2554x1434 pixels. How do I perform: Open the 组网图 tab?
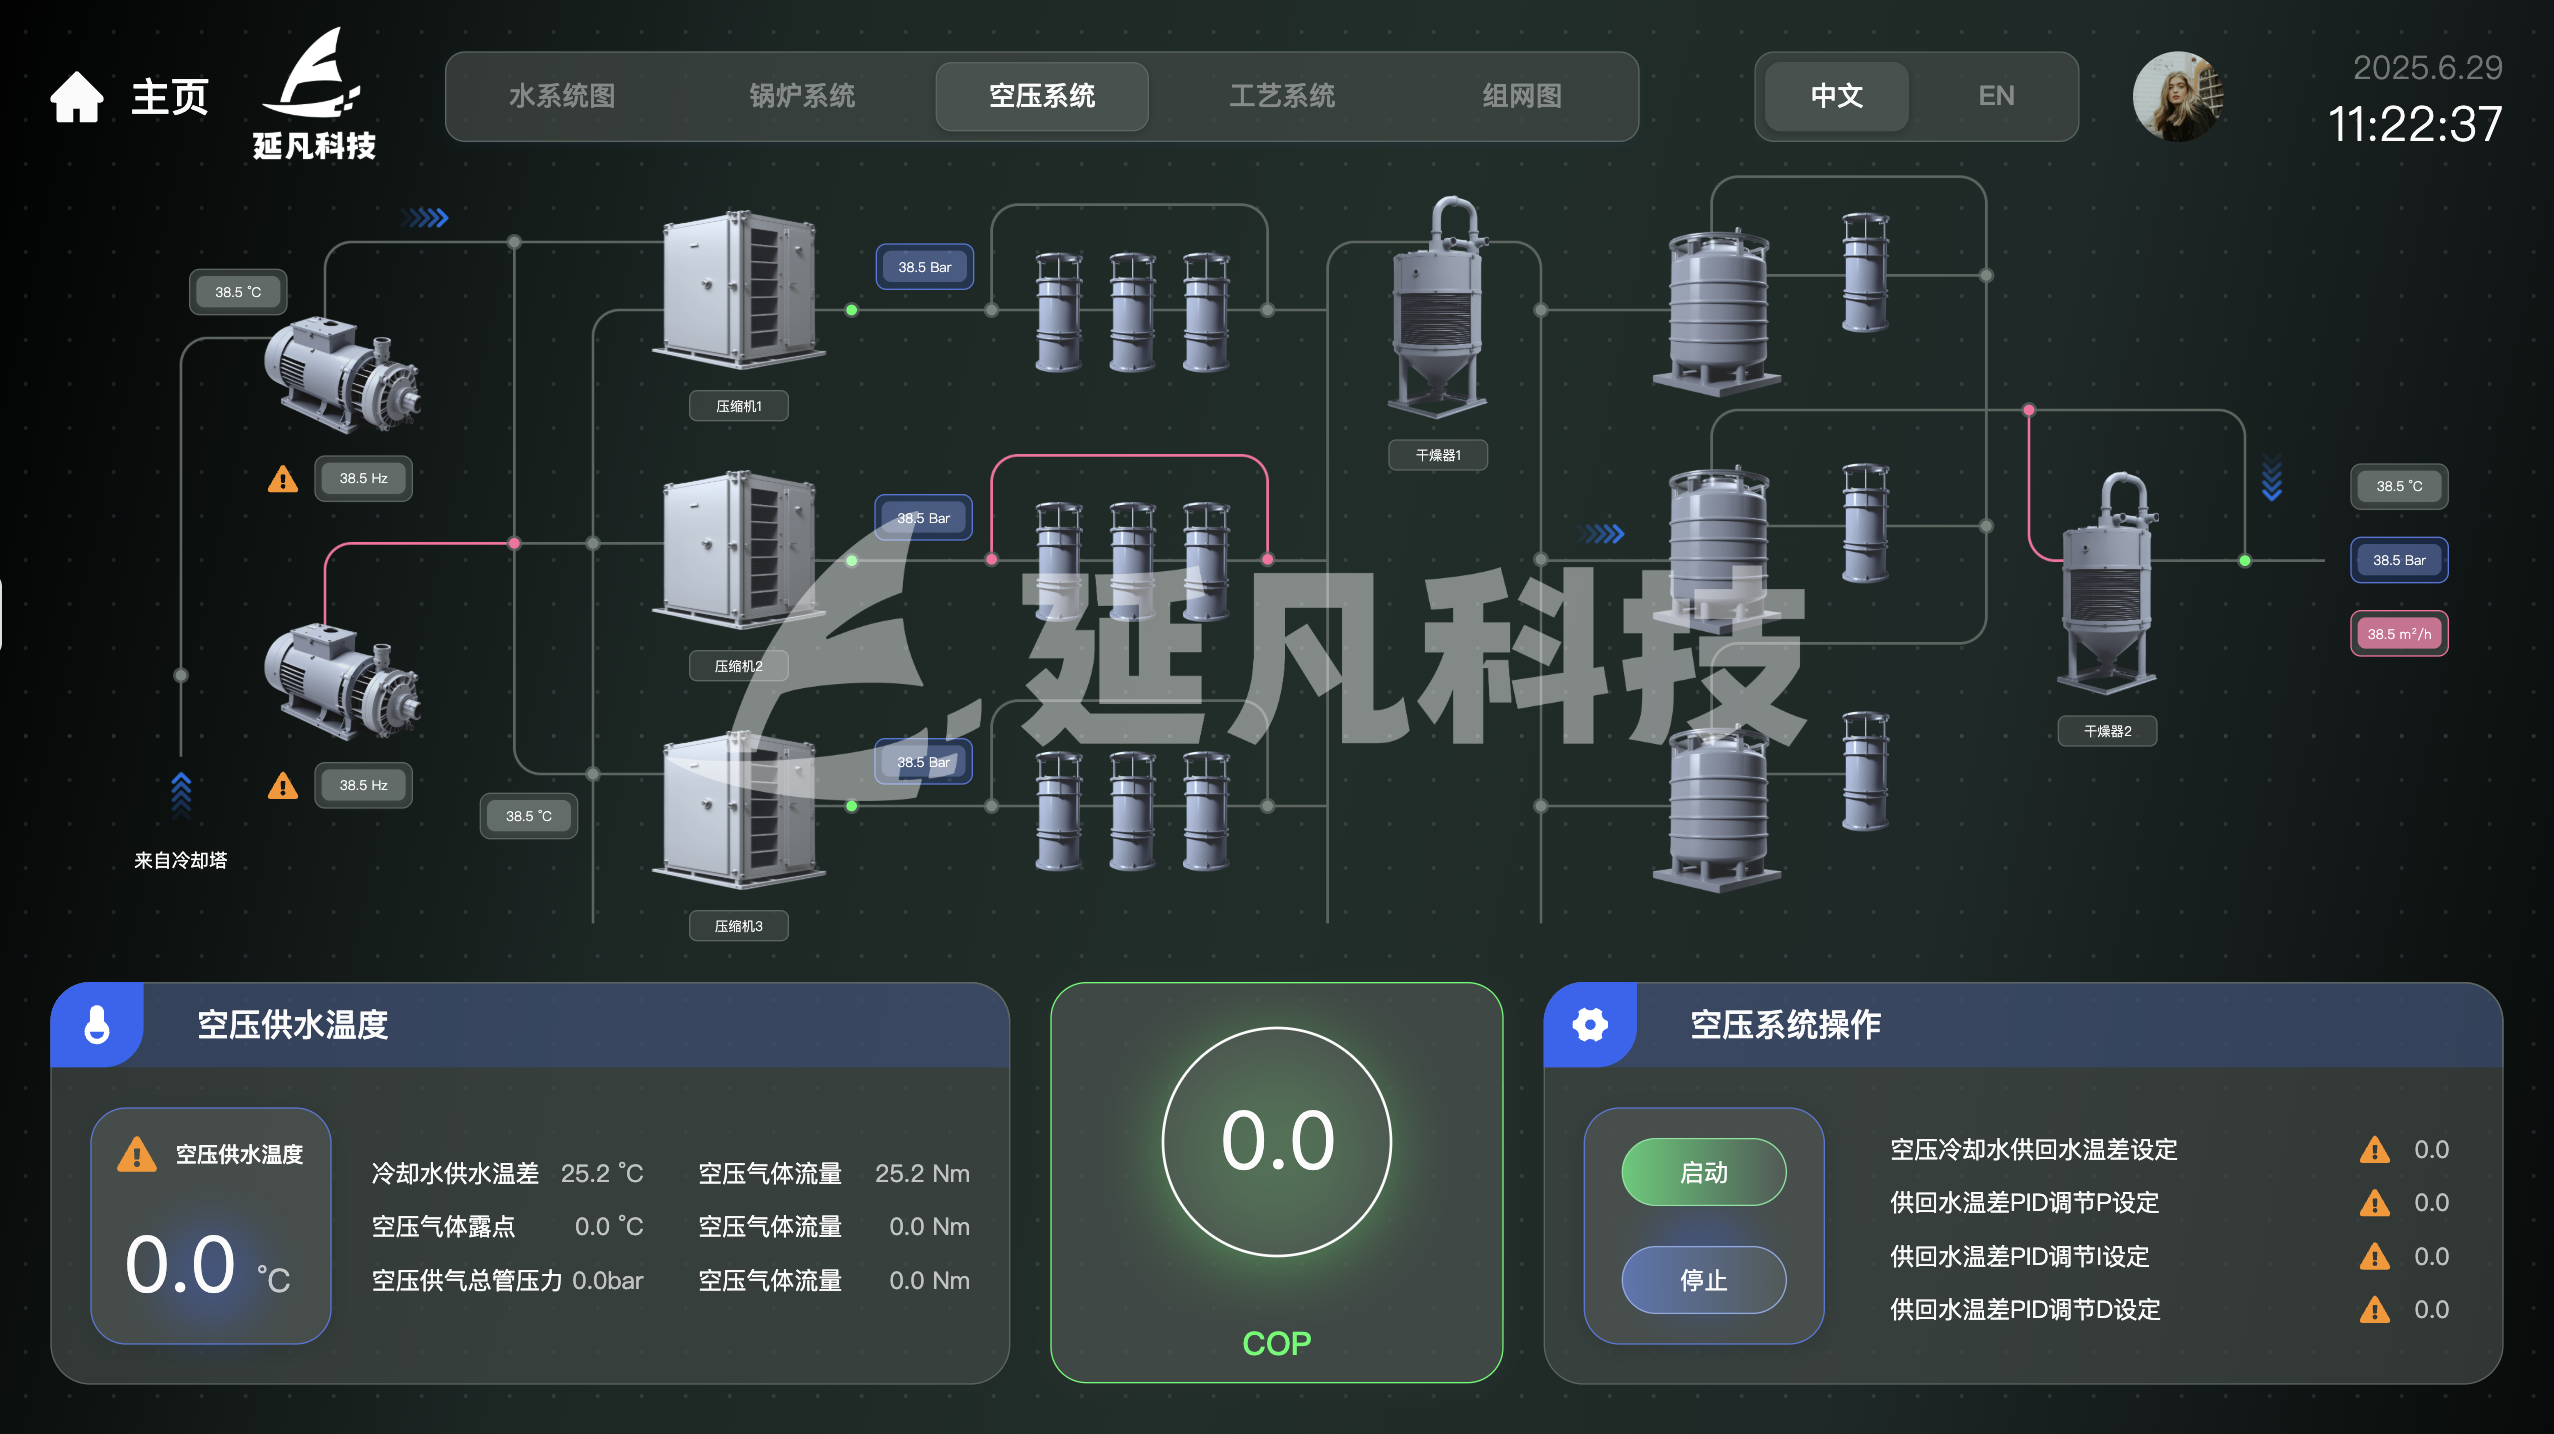pyautogui.click(x=1522, y=96)
